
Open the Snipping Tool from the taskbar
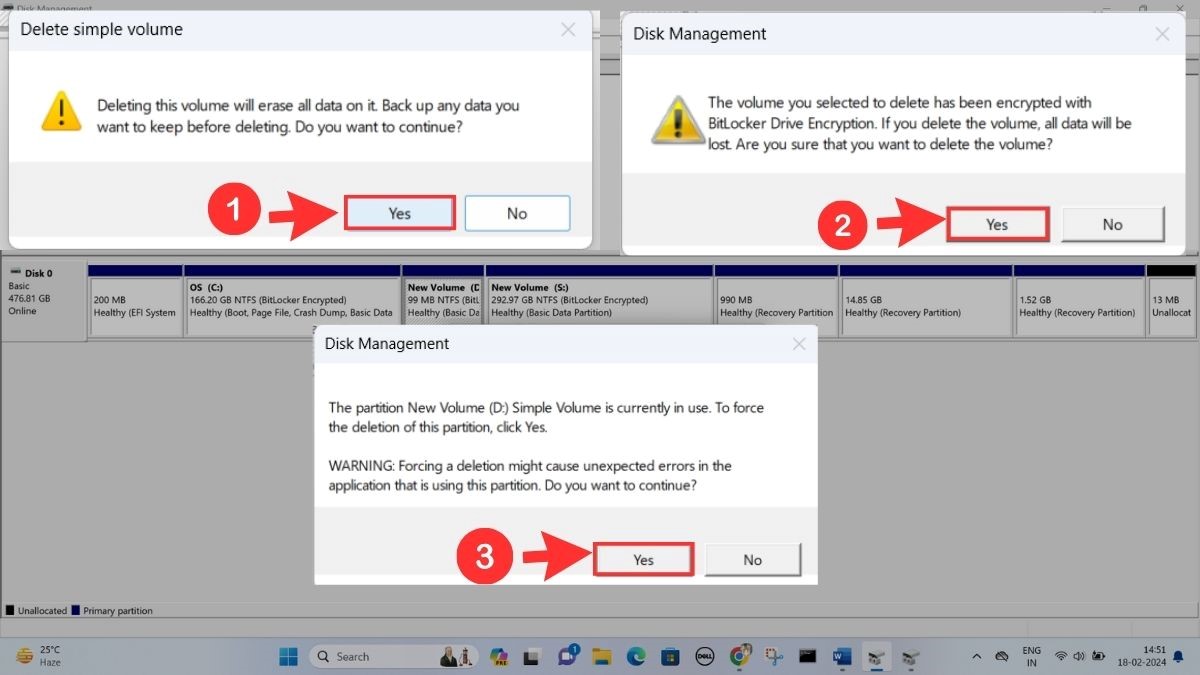(770, 656)
